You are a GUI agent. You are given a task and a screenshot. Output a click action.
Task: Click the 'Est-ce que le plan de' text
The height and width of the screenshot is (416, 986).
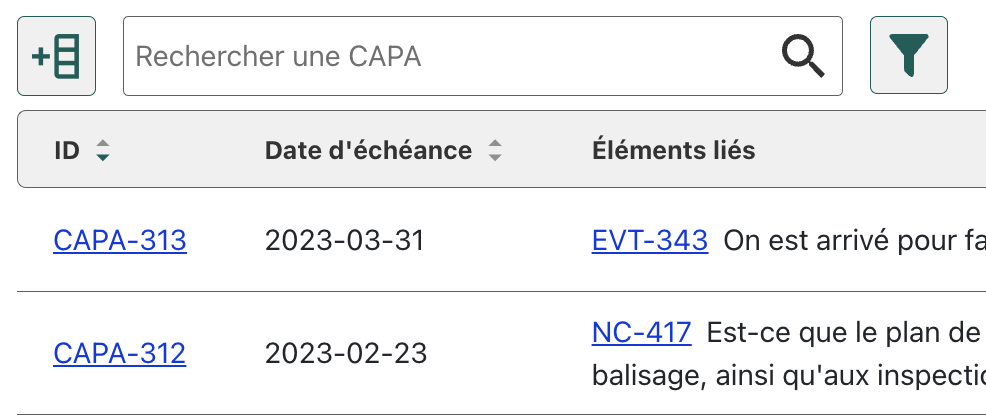pyautogui.click(x=844, y=332)
